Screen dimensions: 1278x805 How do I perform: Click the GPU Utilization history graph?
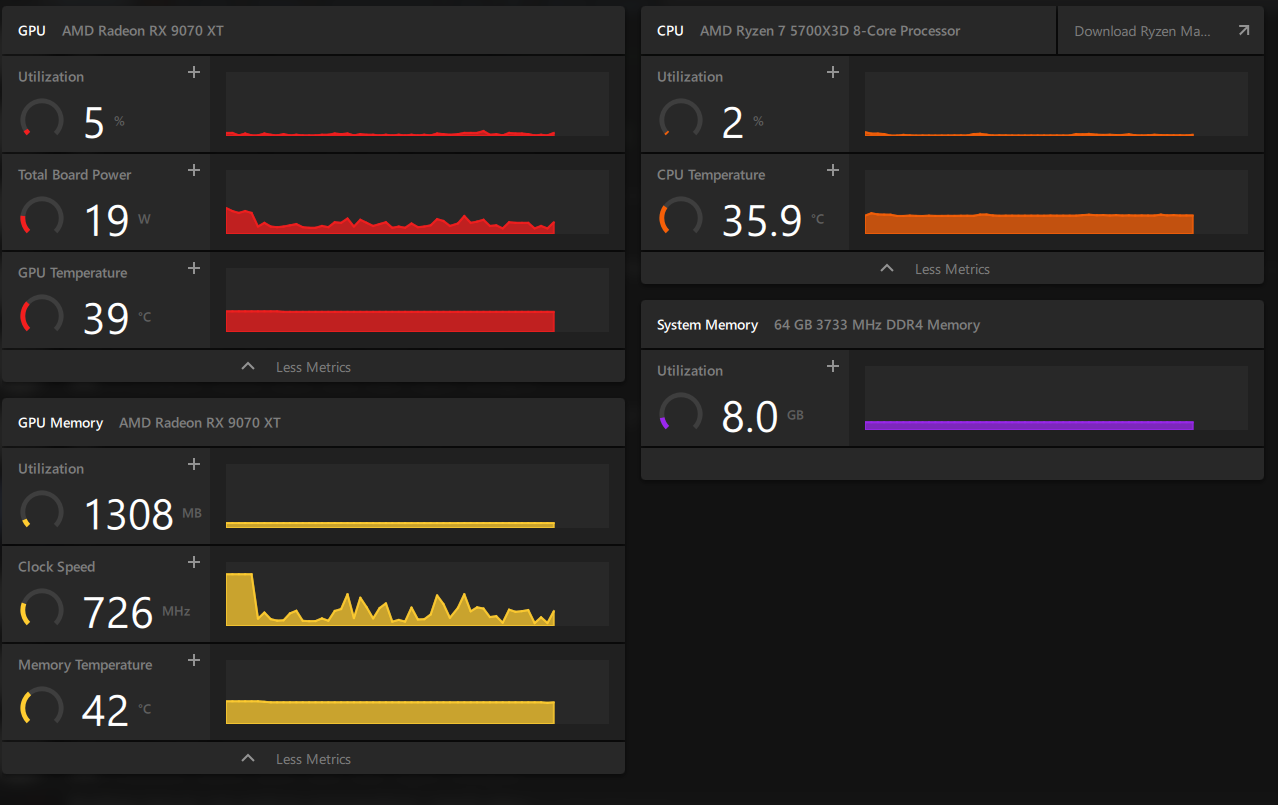pyautogui.click(x=417, y=104)
